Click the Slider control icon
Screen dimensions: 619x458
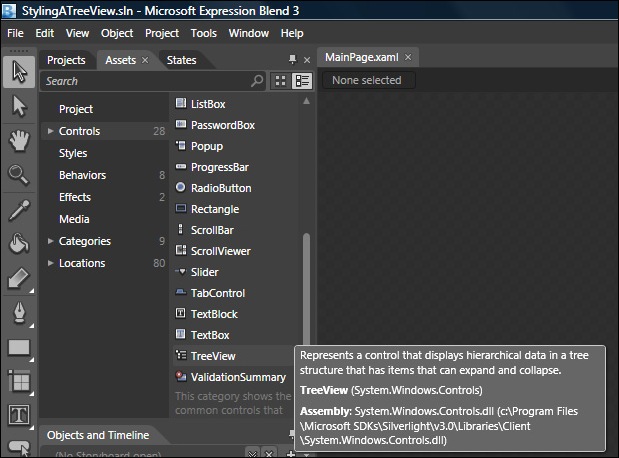(x=181, y=271)
